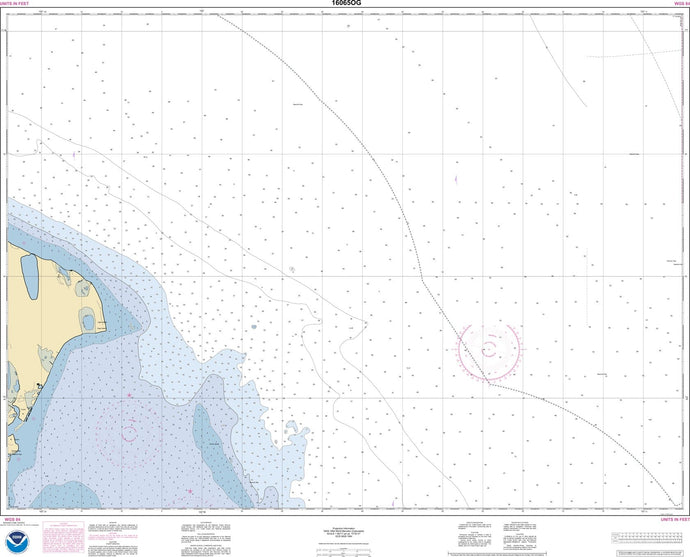Click the compass rose in shallow blue water
690x557 pixels.
tap(129, 433)
